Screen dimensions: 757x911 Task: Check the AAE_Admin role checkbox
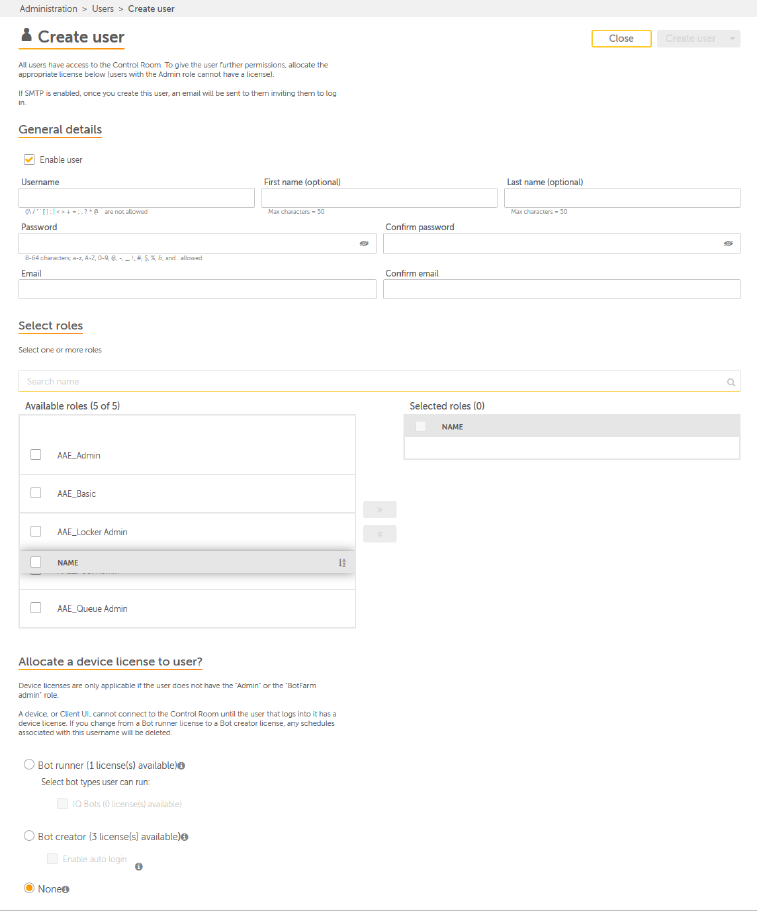coord(35,455)
